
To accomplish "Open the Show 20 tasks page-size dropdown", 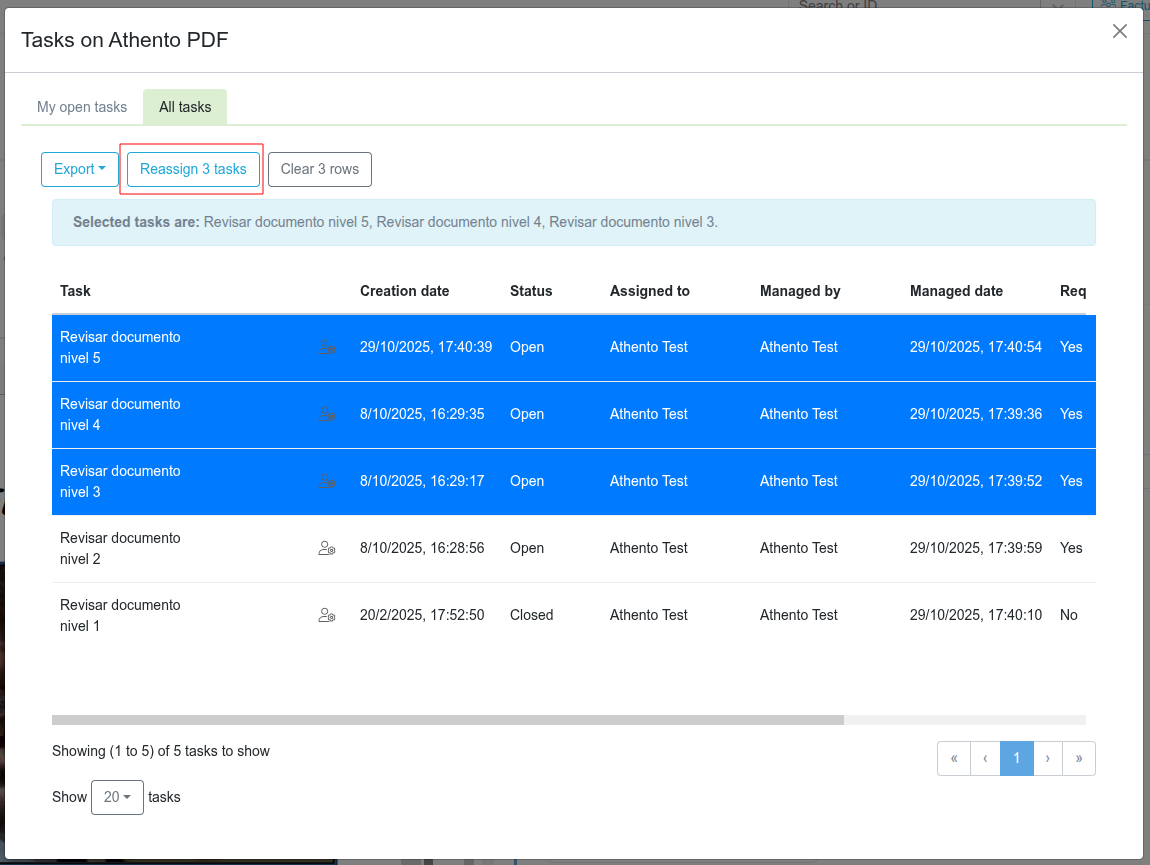I will (117, 797).
